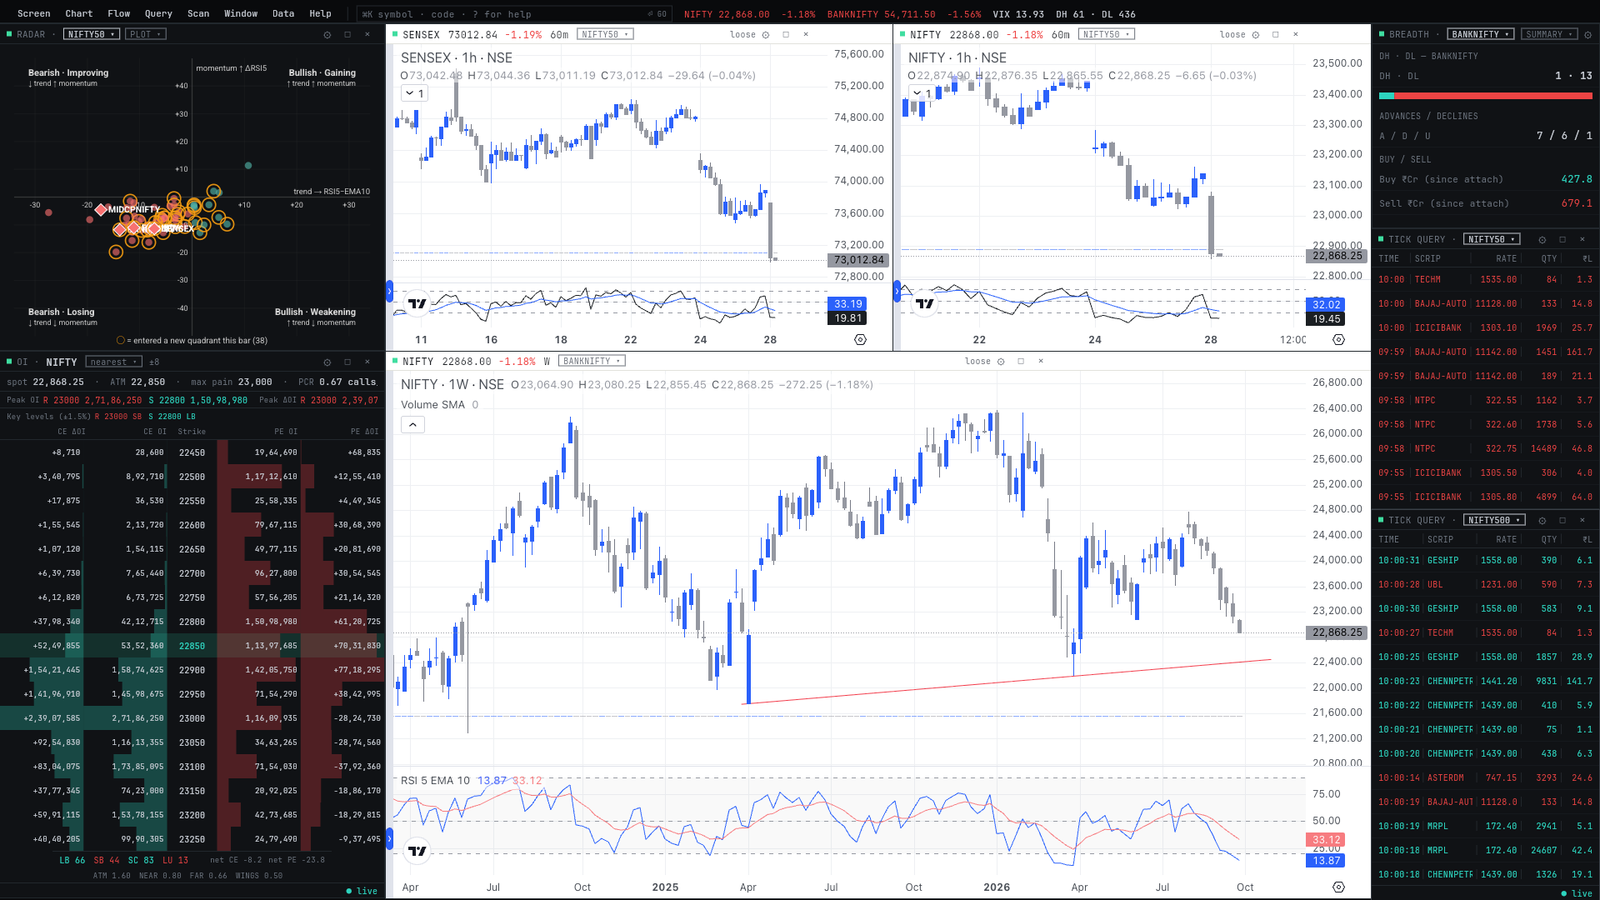1600x900 pixels.
Task: Open weekly chart BANKNIFTY dropdown
Action: 591,361
